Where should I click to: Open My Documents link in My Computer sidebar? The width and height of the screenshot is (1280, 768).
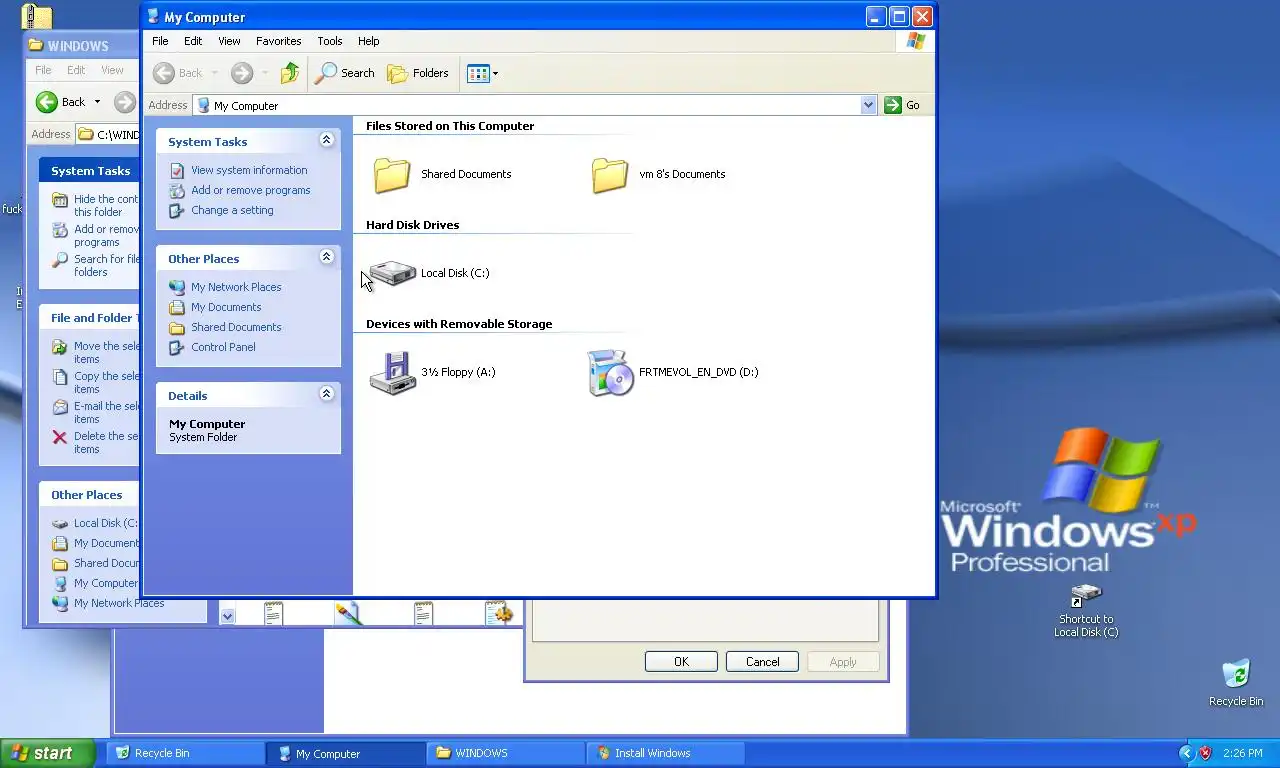[226, 307]
